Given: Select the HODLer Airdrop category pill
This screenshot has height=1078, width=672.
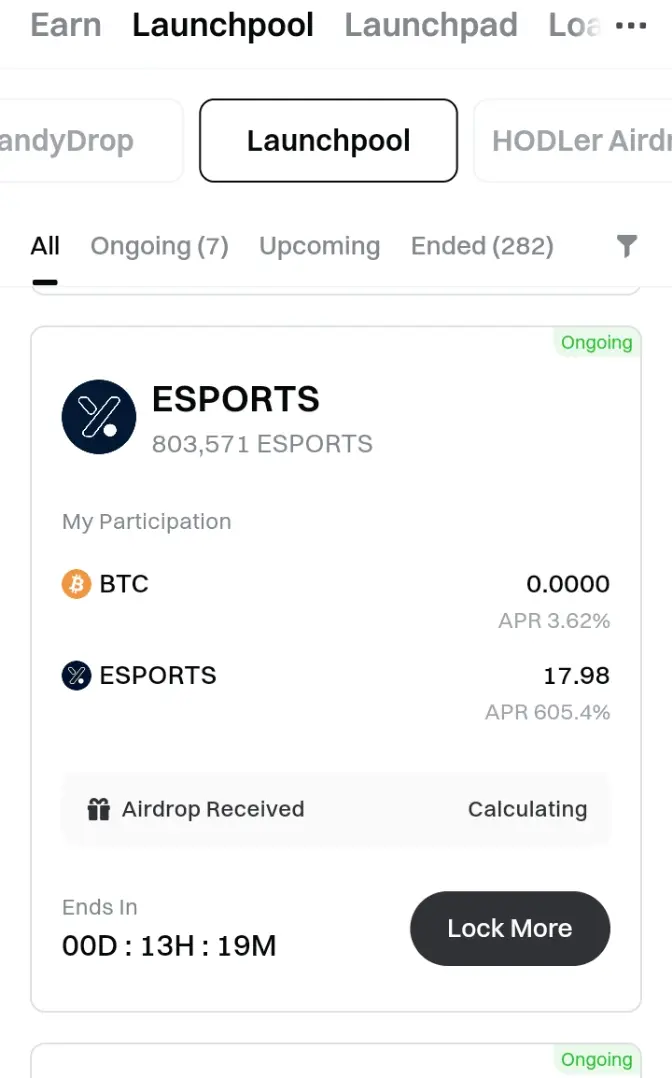Looking at the screenshot, I should click(573, 141).
